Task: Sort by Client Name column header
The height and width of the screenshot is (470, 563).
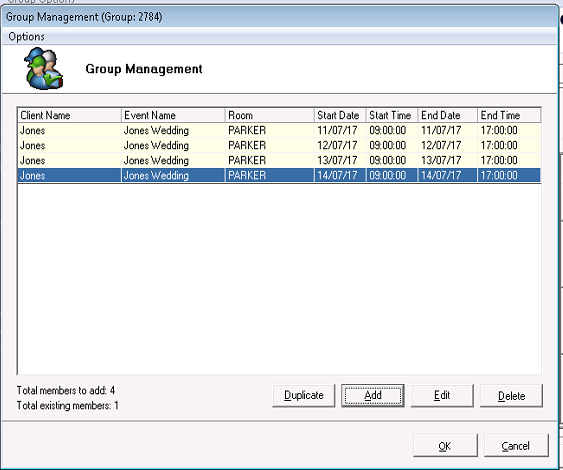Action: click(x=69, y=115)
